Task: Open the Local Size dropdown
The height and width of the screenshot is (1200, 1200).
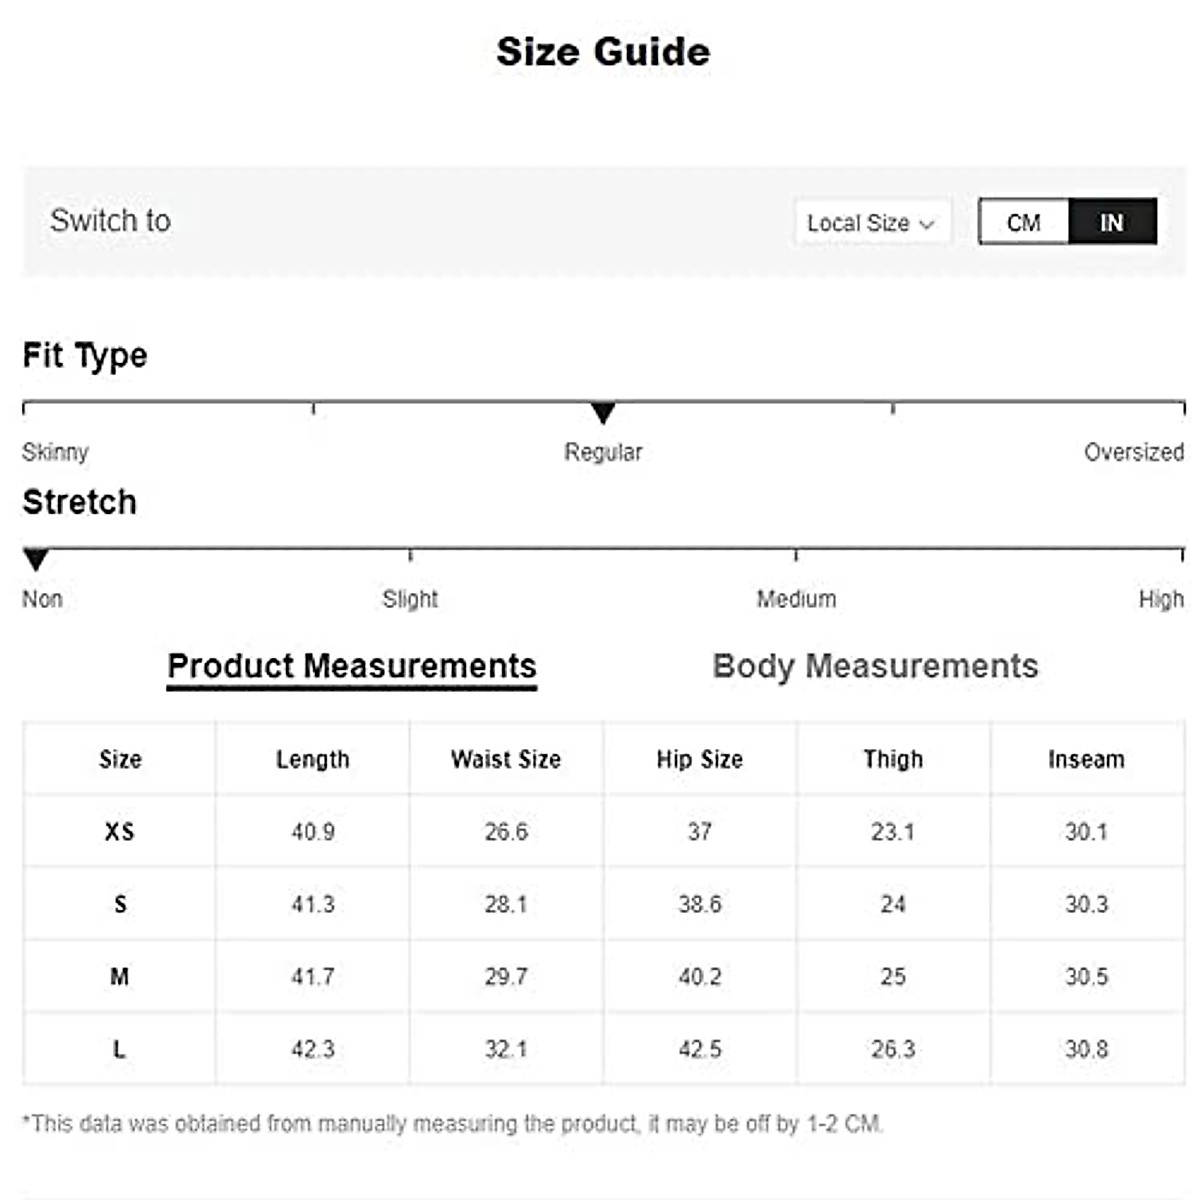Action: point(870,223)
